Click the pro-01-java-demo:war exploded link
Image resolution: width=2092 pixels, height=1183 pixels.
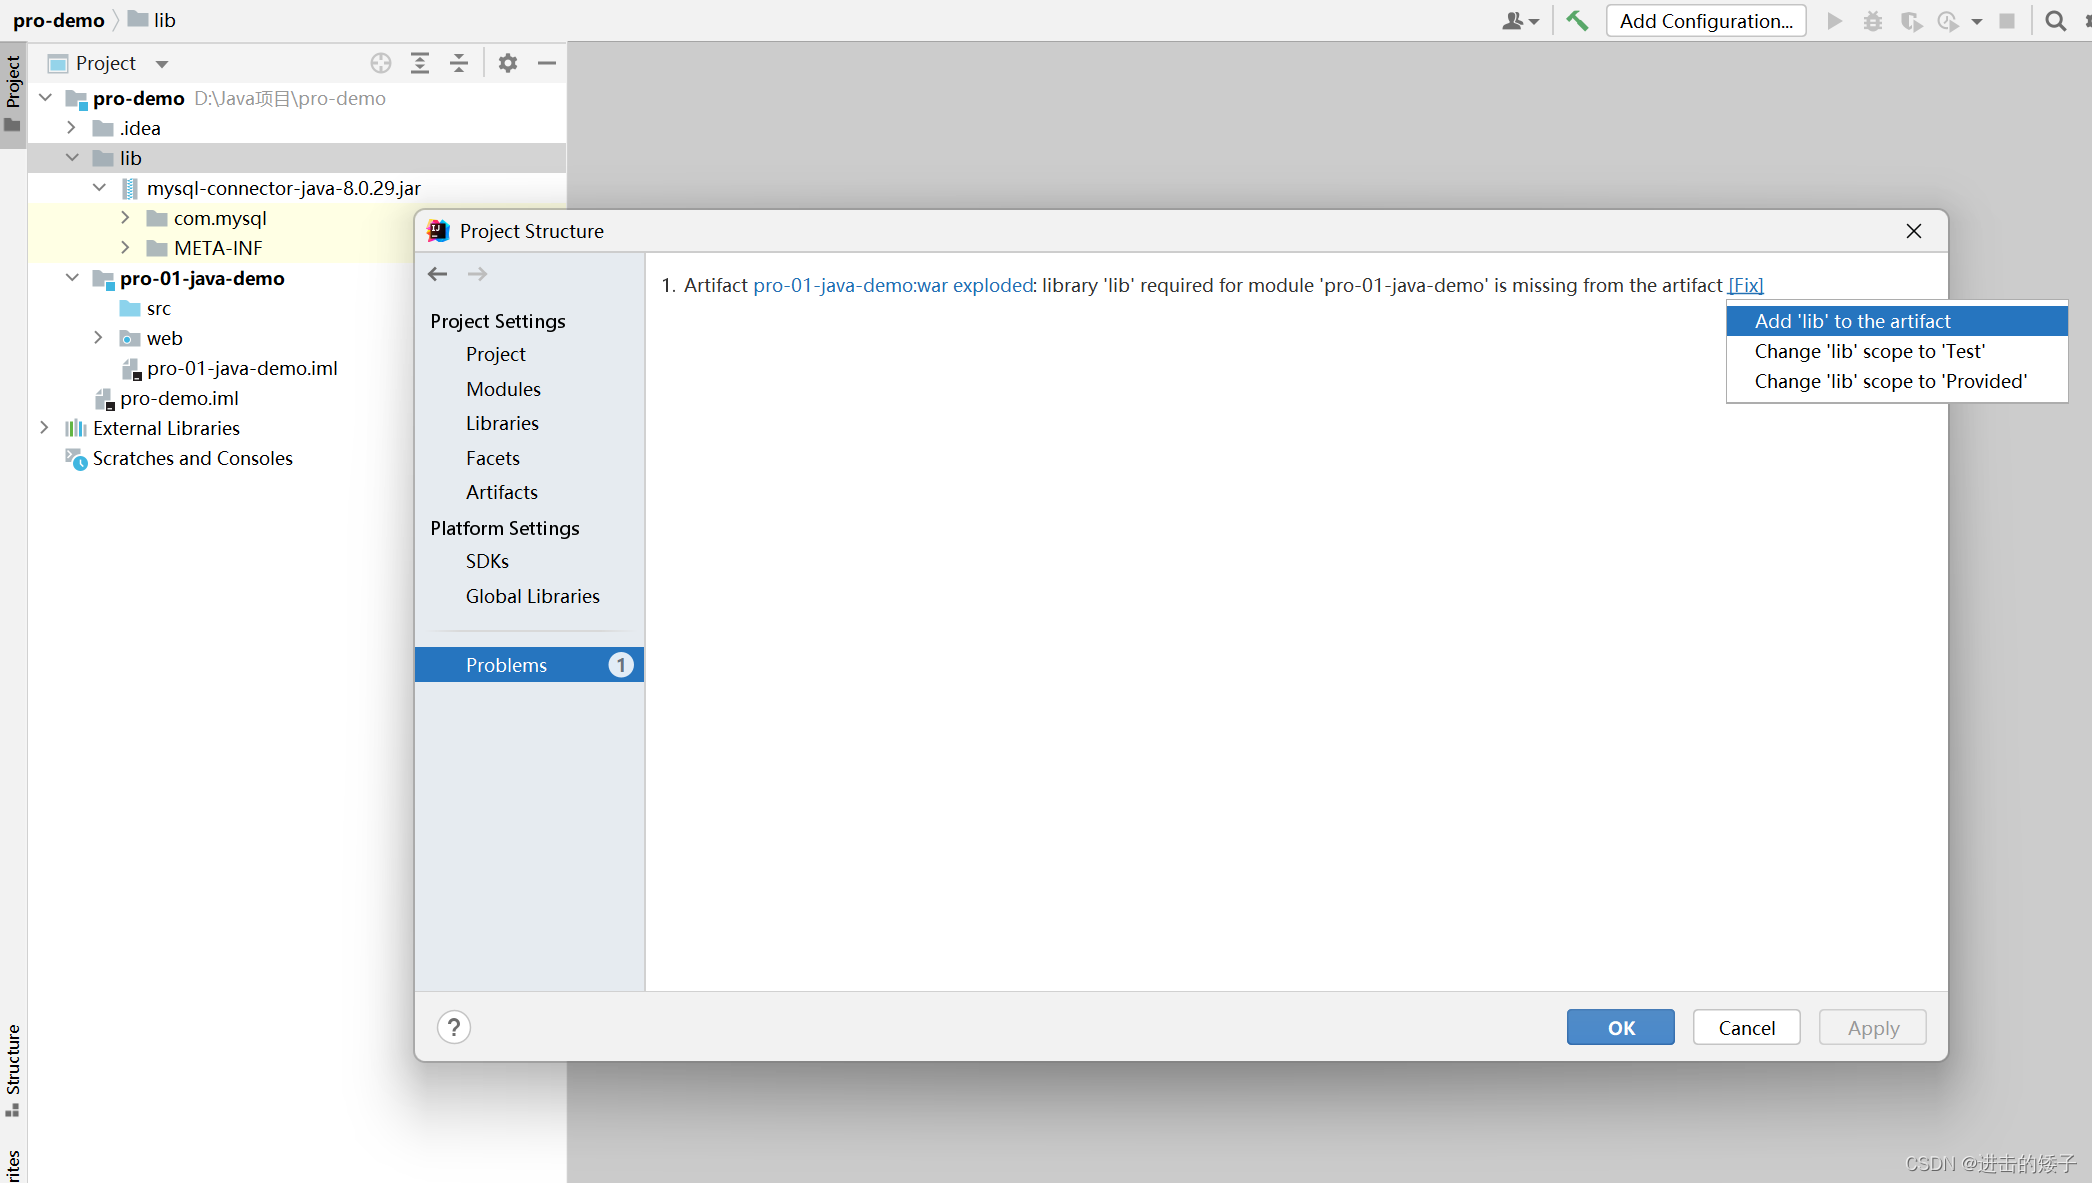tap(892, 285)
